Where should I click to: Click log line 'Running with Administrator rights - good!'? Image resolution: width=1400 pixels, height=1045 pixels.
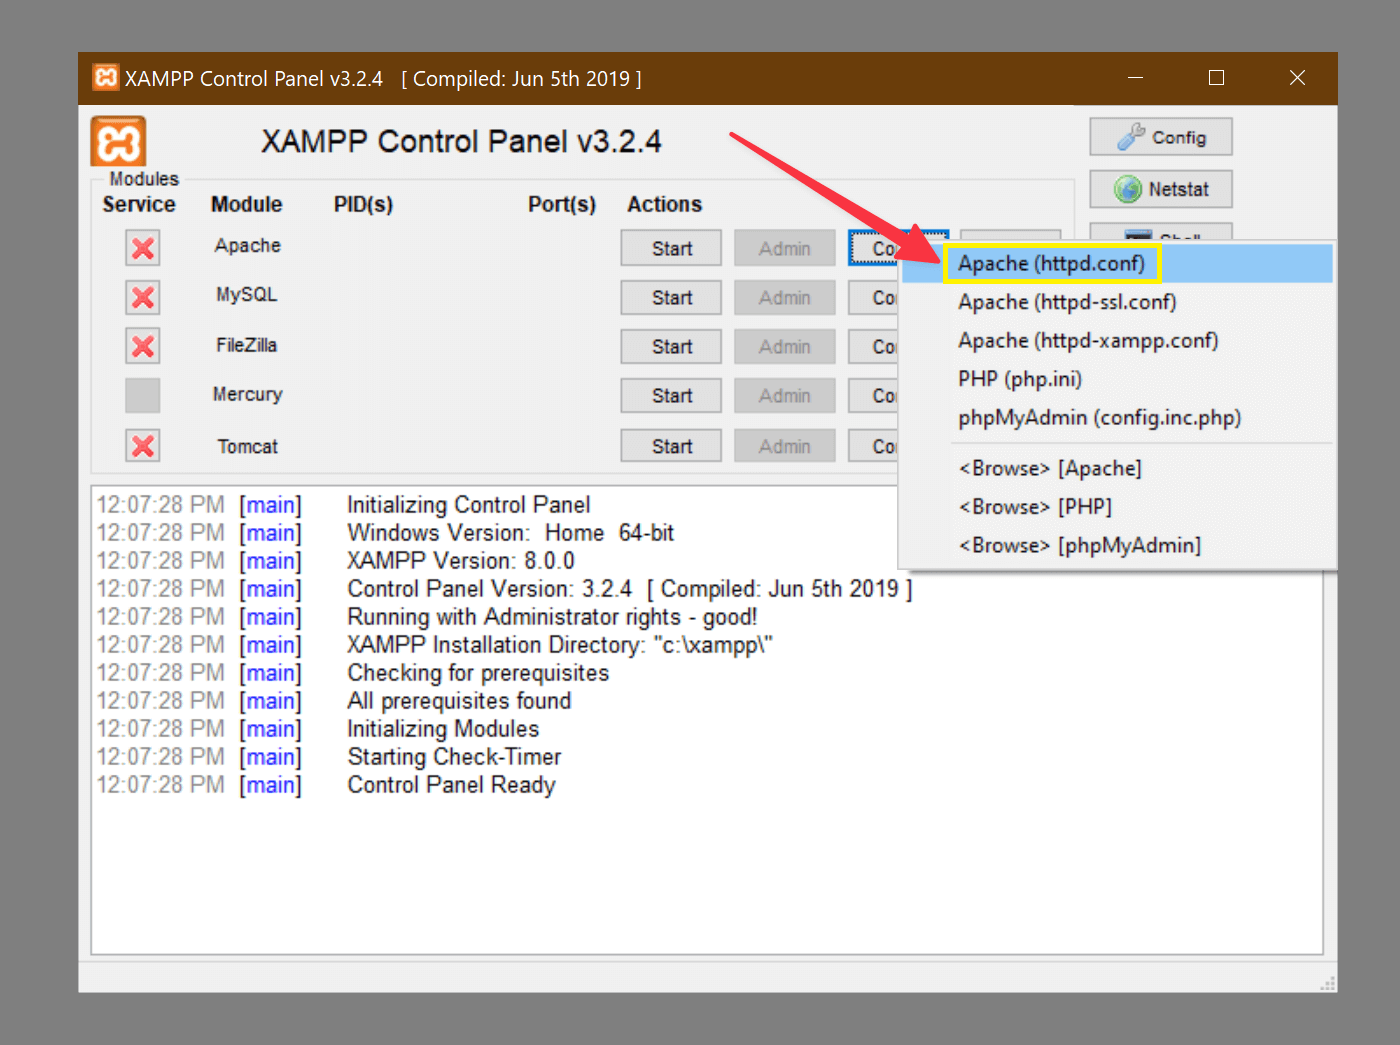(x=552, y=617)
